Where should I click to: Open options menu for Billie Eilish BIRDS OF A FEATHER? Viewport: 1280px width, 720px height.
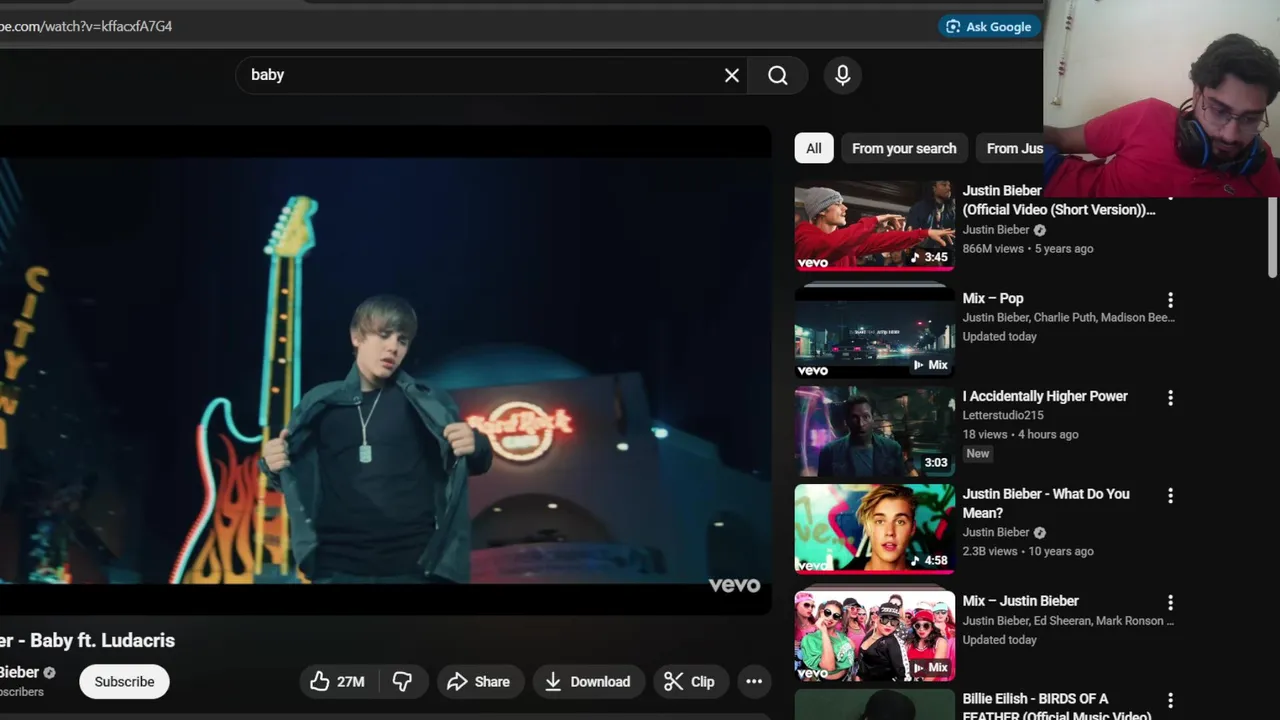click(1170, 701)
